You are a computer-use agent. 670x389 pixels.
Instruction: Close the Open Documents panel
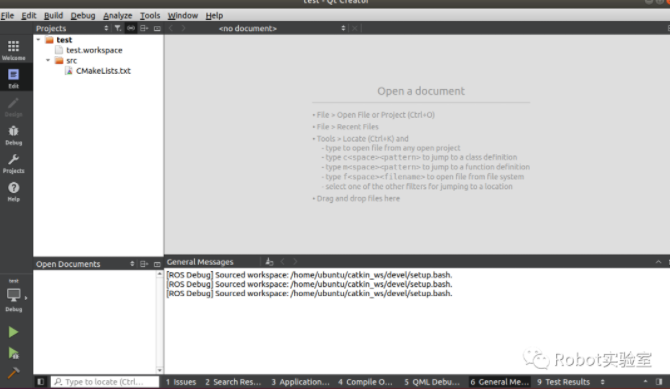coord(157,264)
